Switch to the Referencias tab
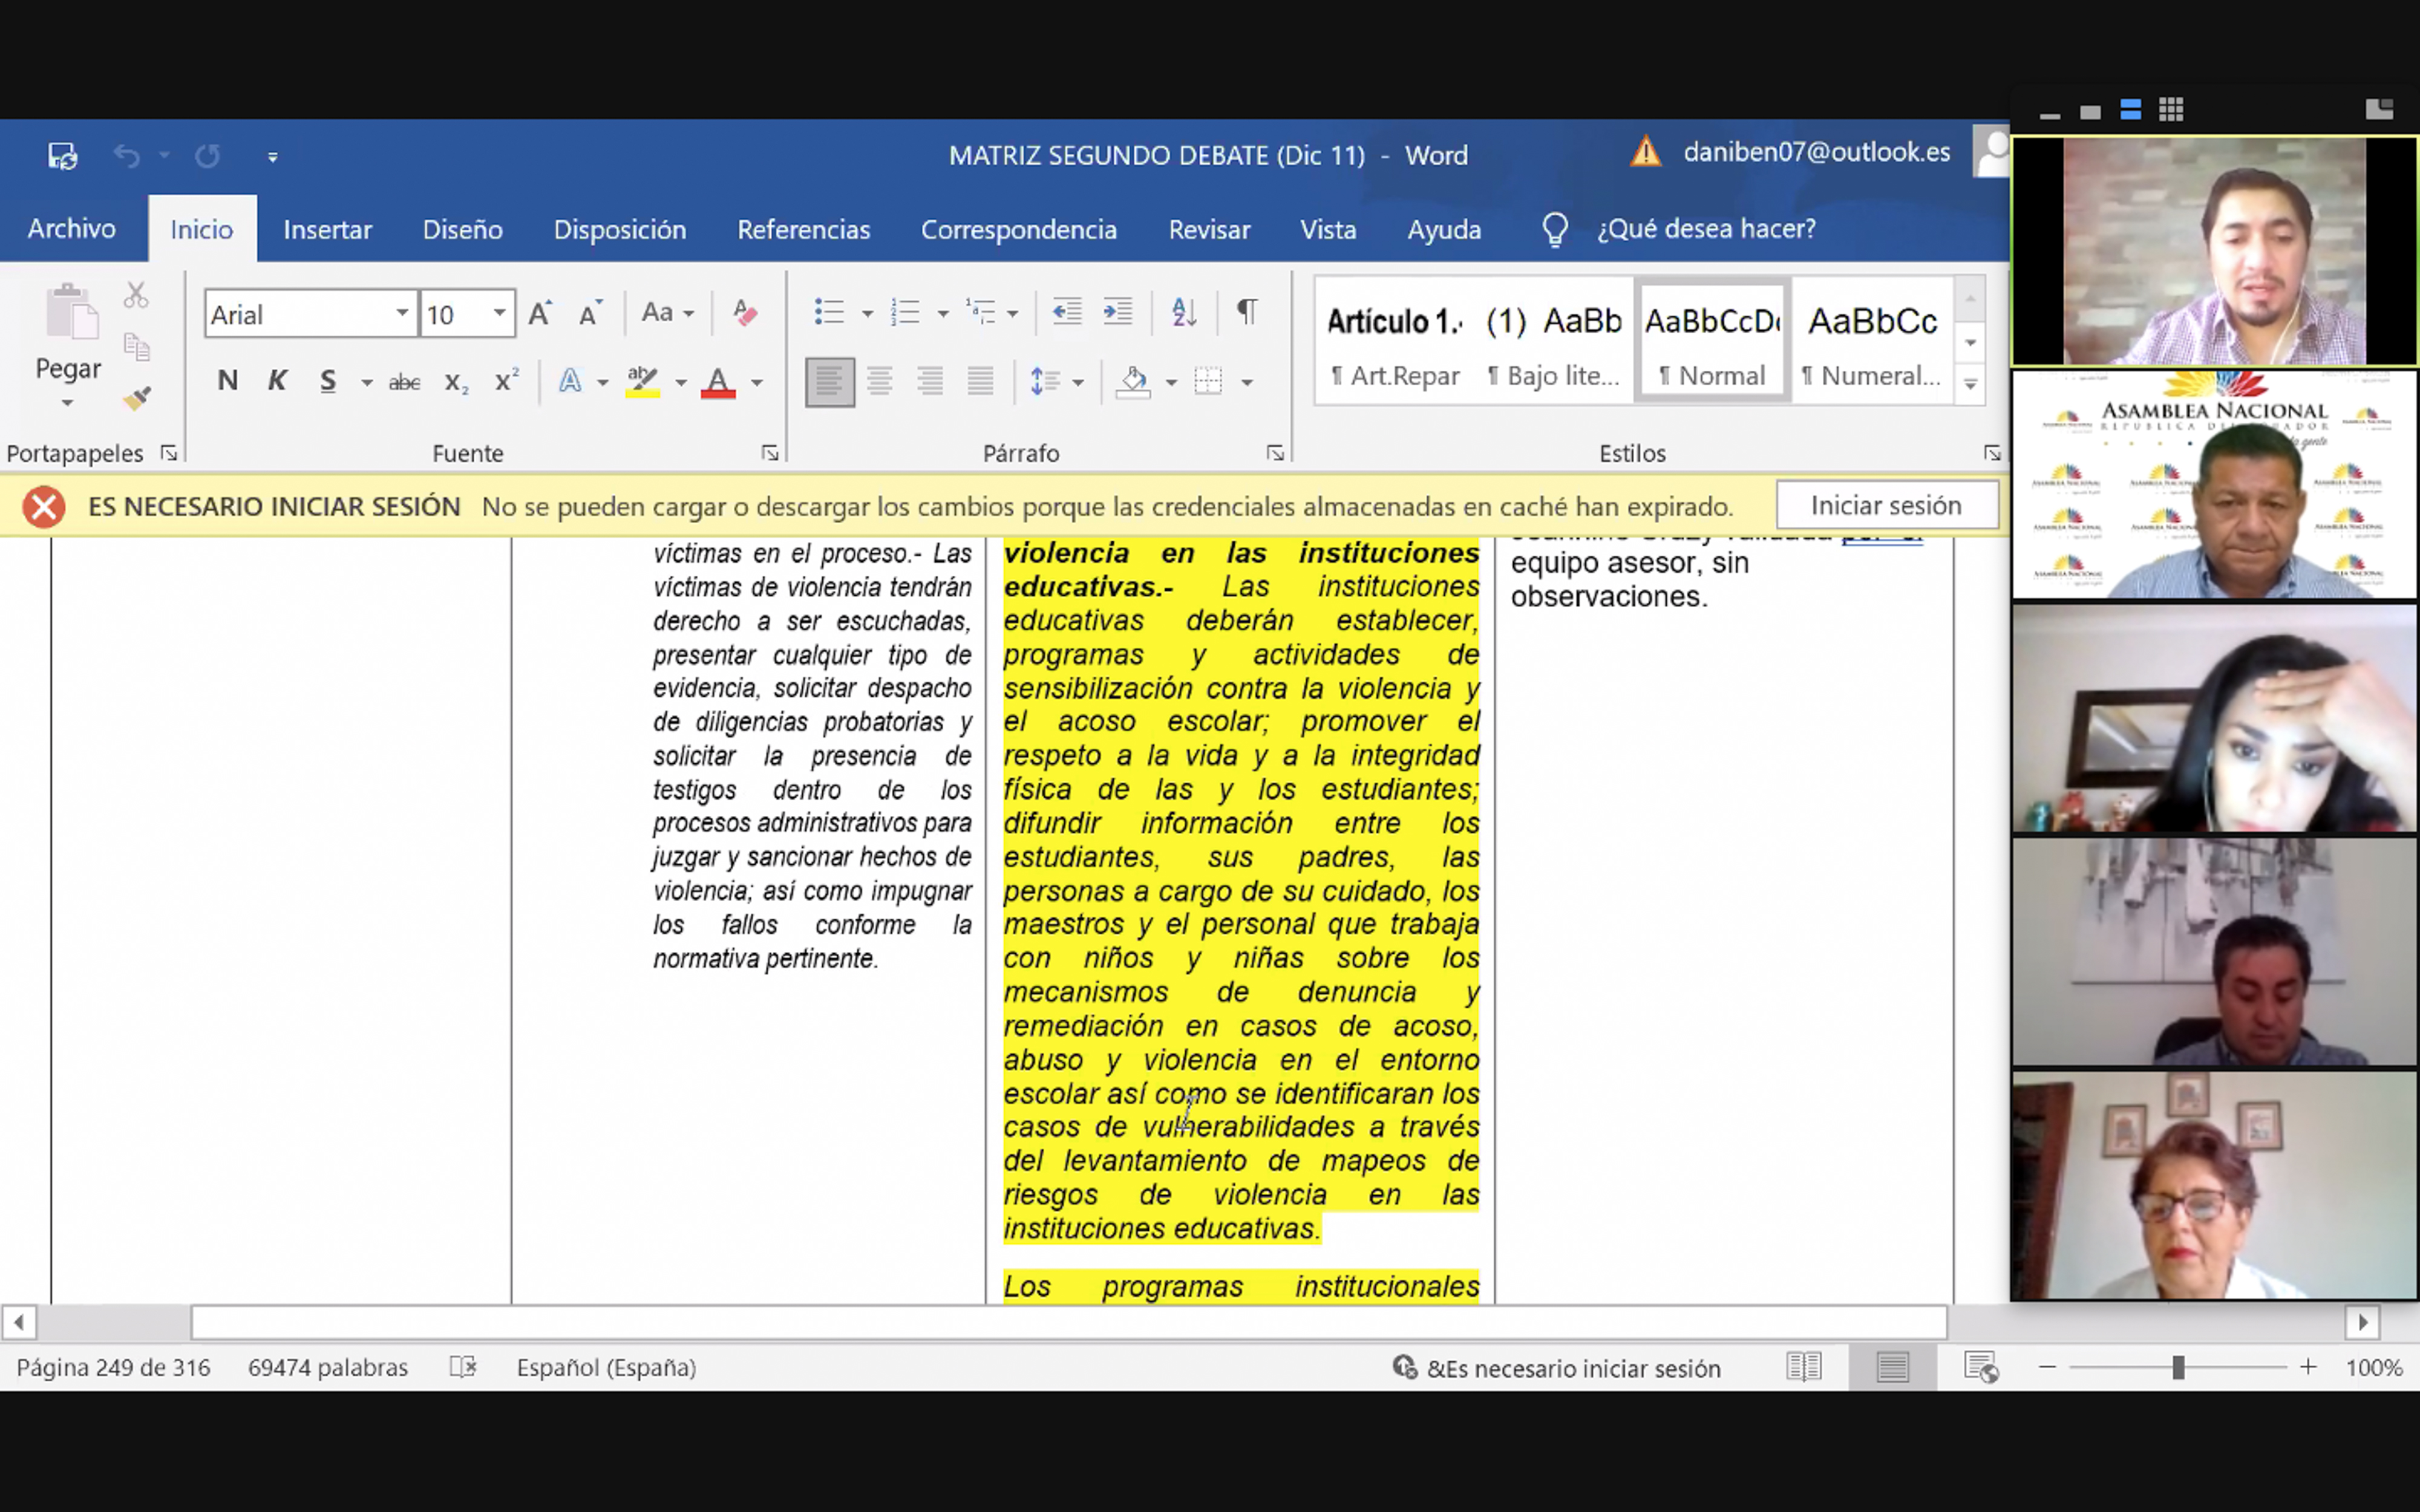Image resolution: width=2420 pixels, height=1512 pixels. pos(803,230)
